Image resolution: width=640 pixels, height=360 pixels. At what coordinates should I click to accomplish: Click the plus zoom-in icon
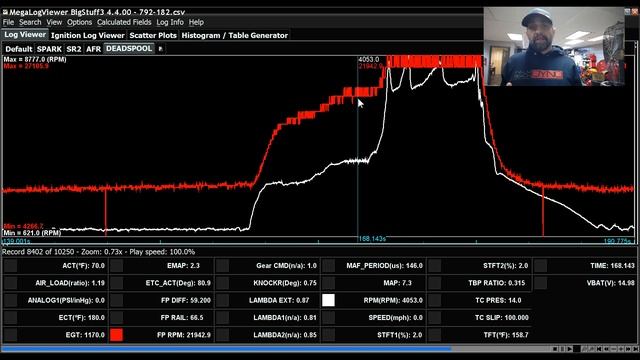pyautogui.click(x=621, y=349)
